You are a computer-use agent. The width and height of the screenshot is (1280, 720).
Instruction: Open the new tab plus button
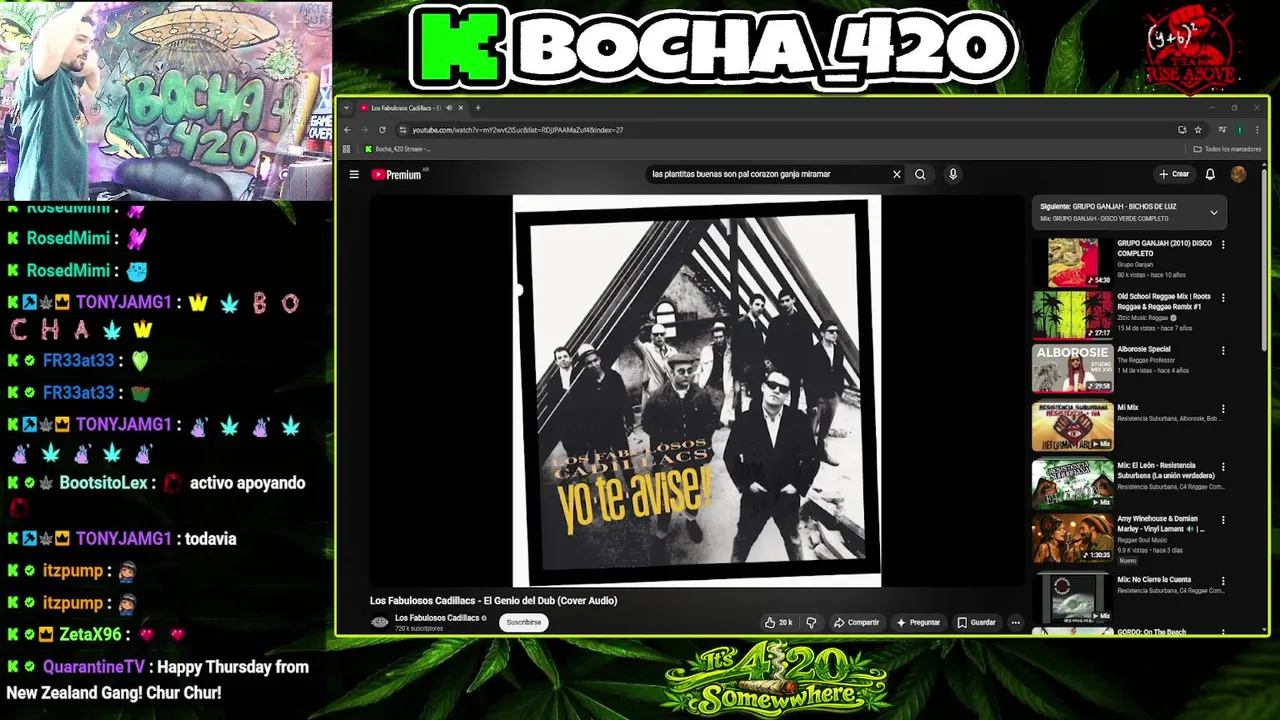(x=478, y=108)
